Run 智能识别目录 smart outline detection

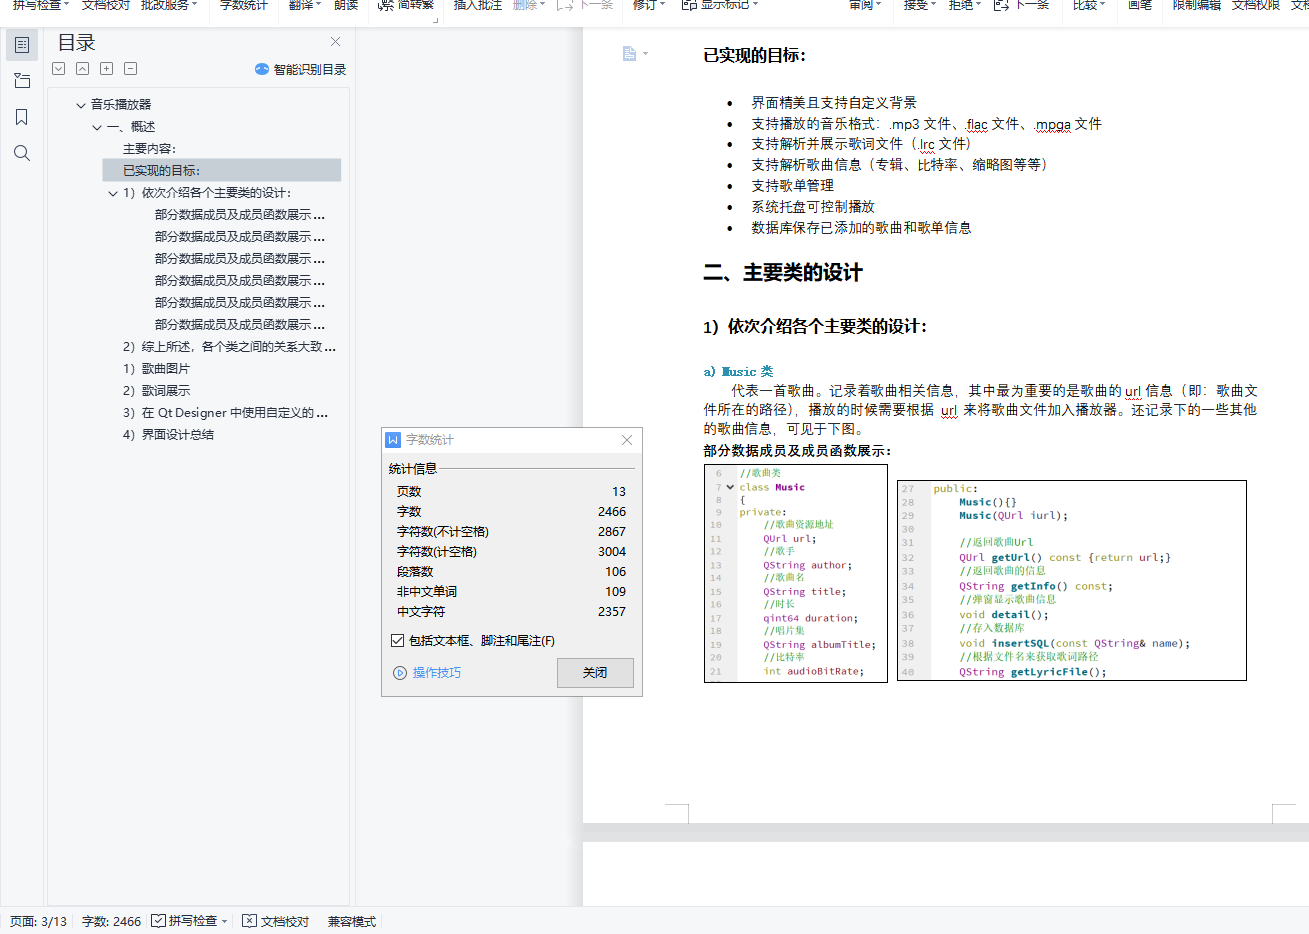[310, 69]
